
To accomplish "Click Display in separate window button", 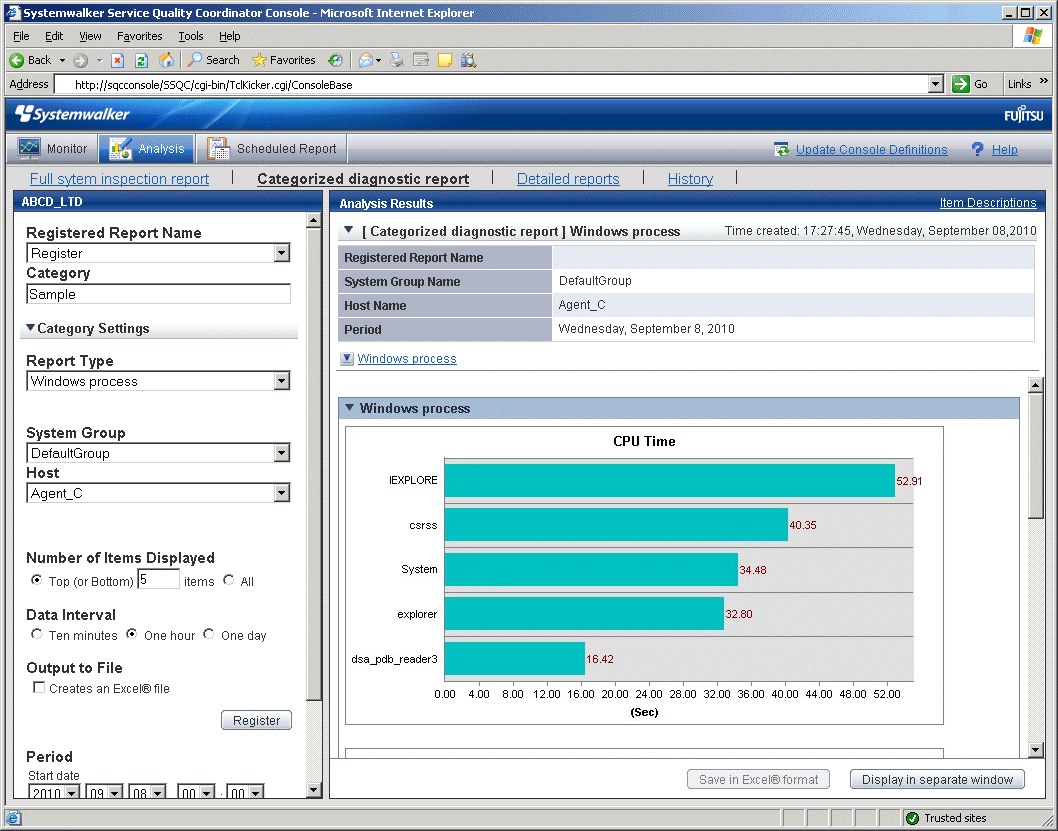I will 937,780.
